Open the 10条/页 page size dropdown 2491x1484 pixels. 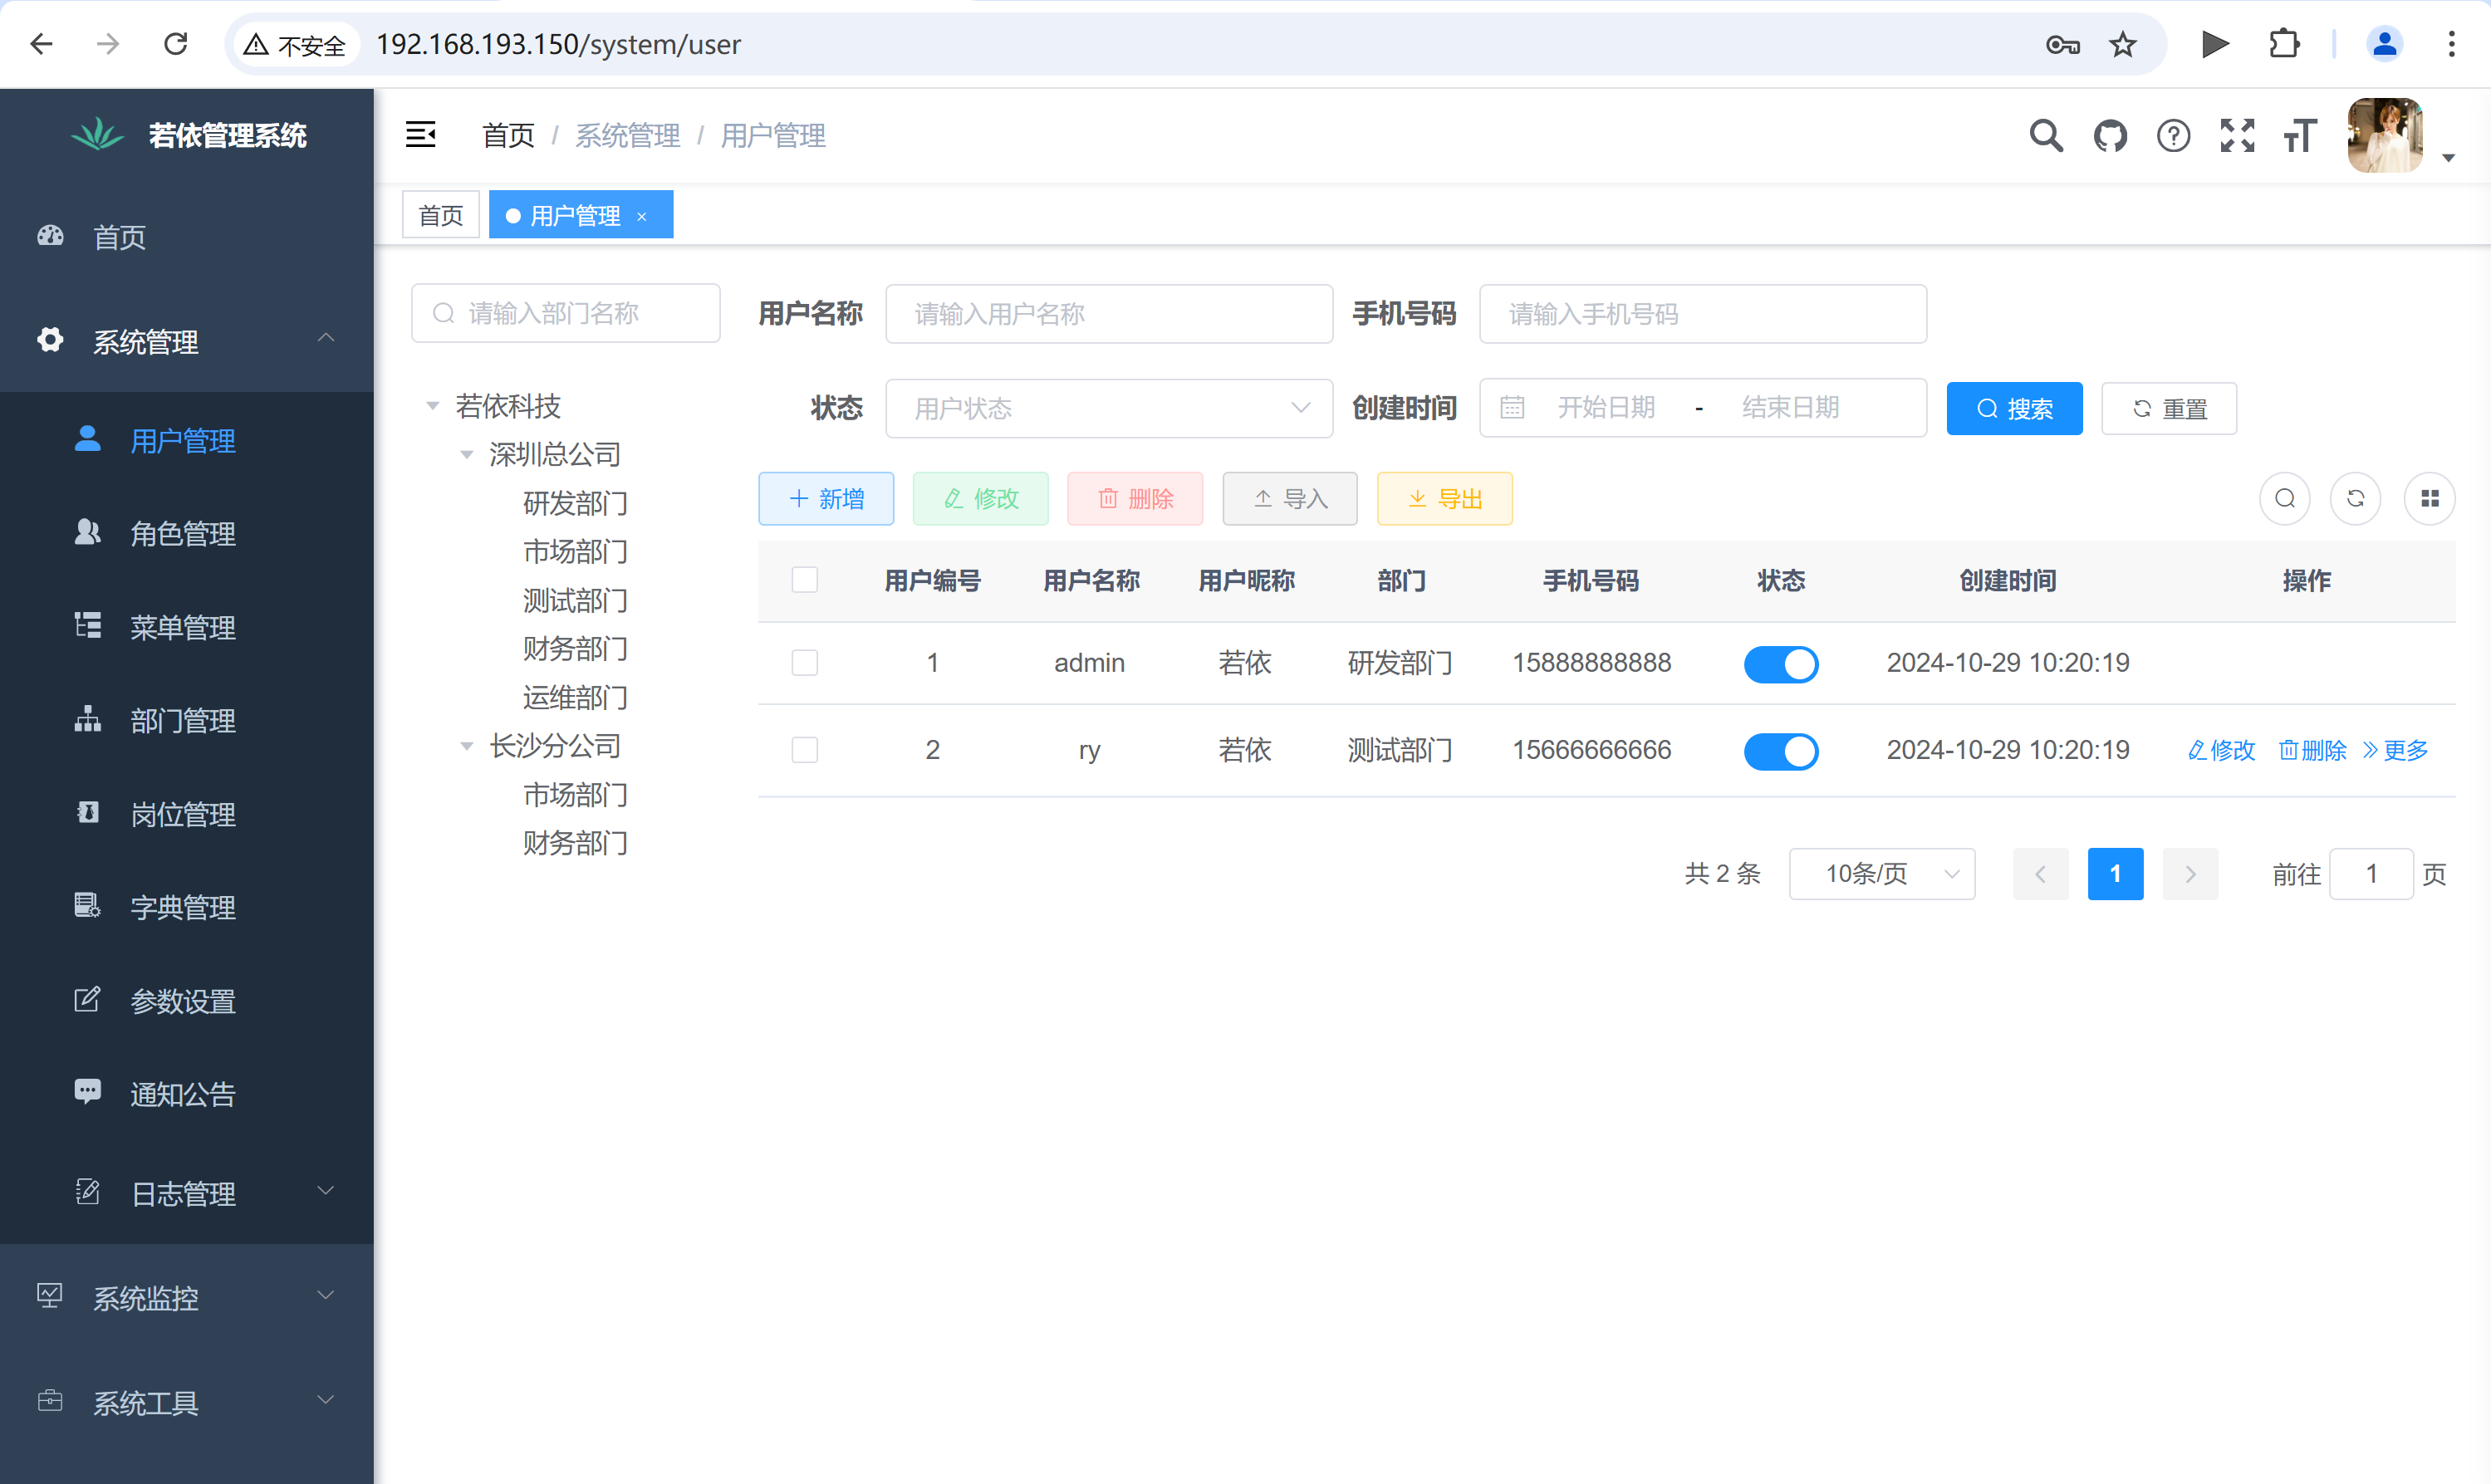coord(1882,874)
